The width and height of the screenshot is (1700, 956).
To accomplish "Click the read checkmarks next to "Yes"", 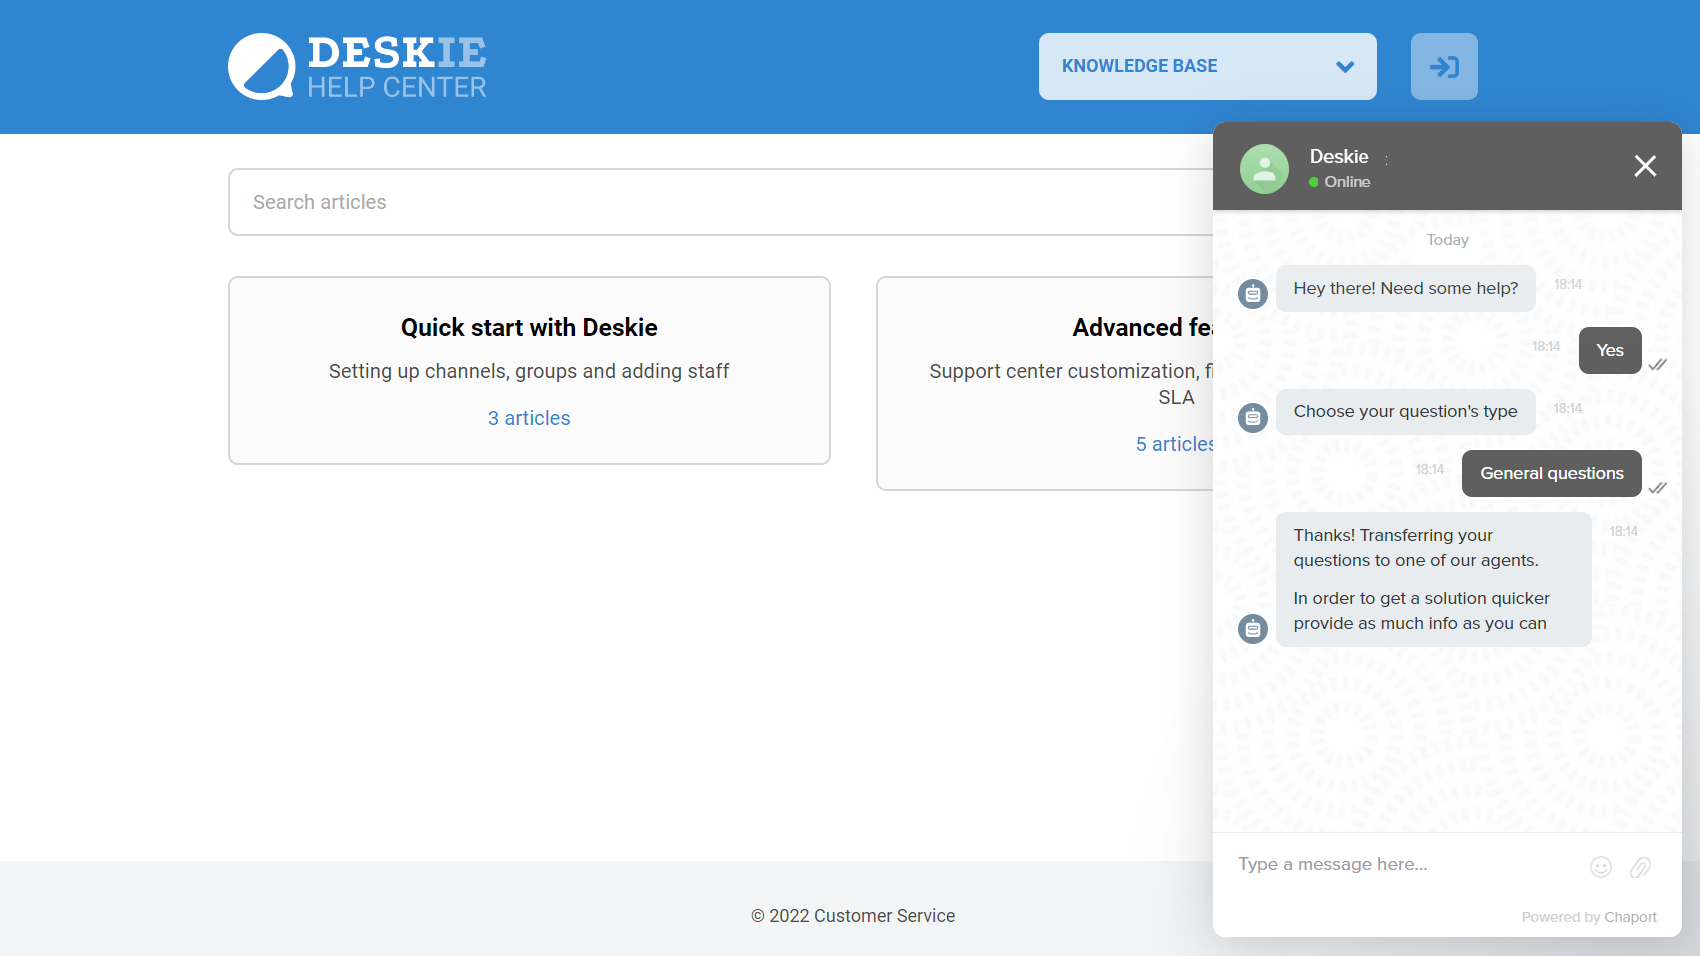I will [x=1657, y=364].
